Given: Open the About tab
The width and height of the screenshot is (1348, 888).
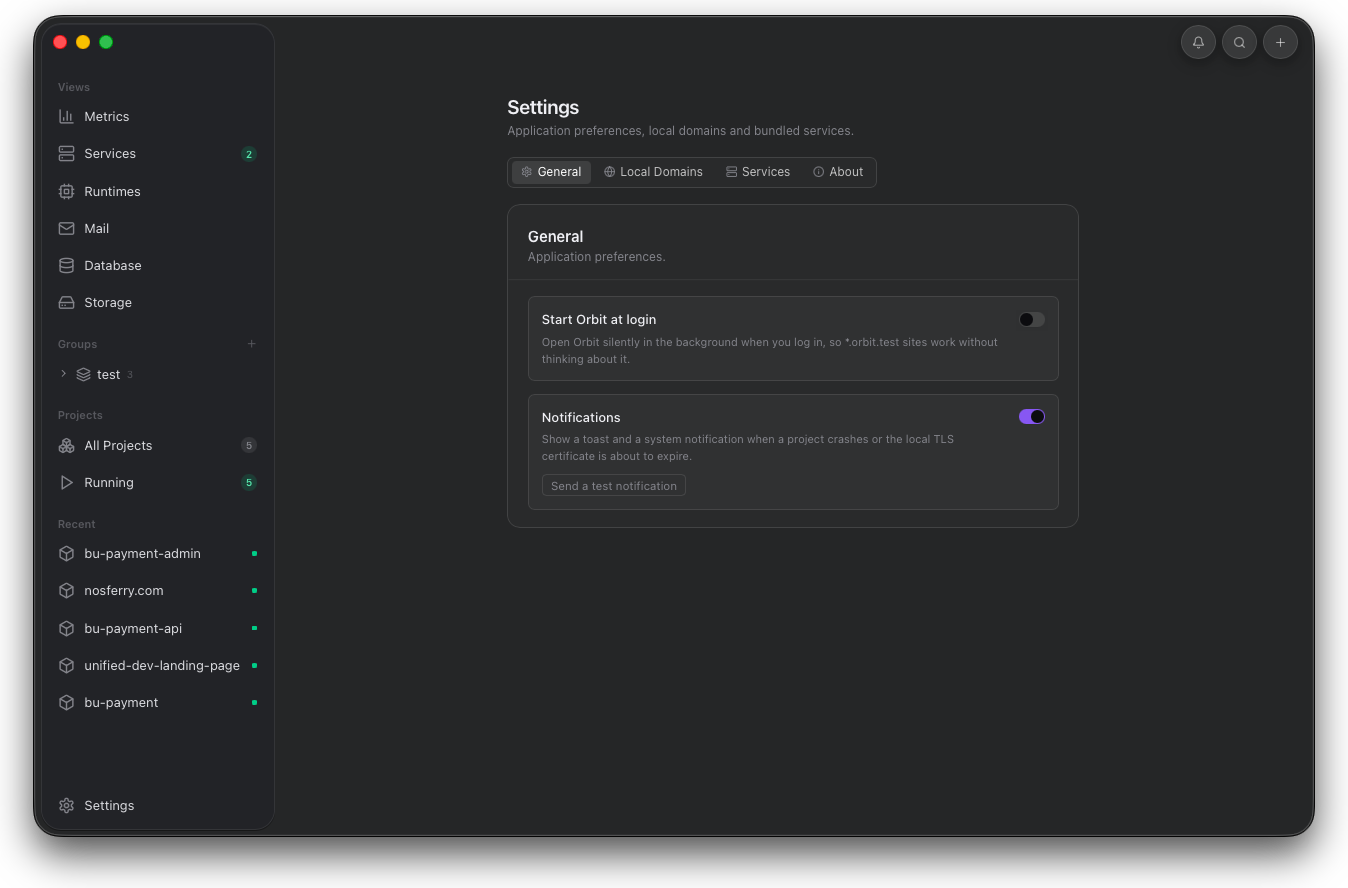Looking at the screenshot, I should click(x=838, y=172).
